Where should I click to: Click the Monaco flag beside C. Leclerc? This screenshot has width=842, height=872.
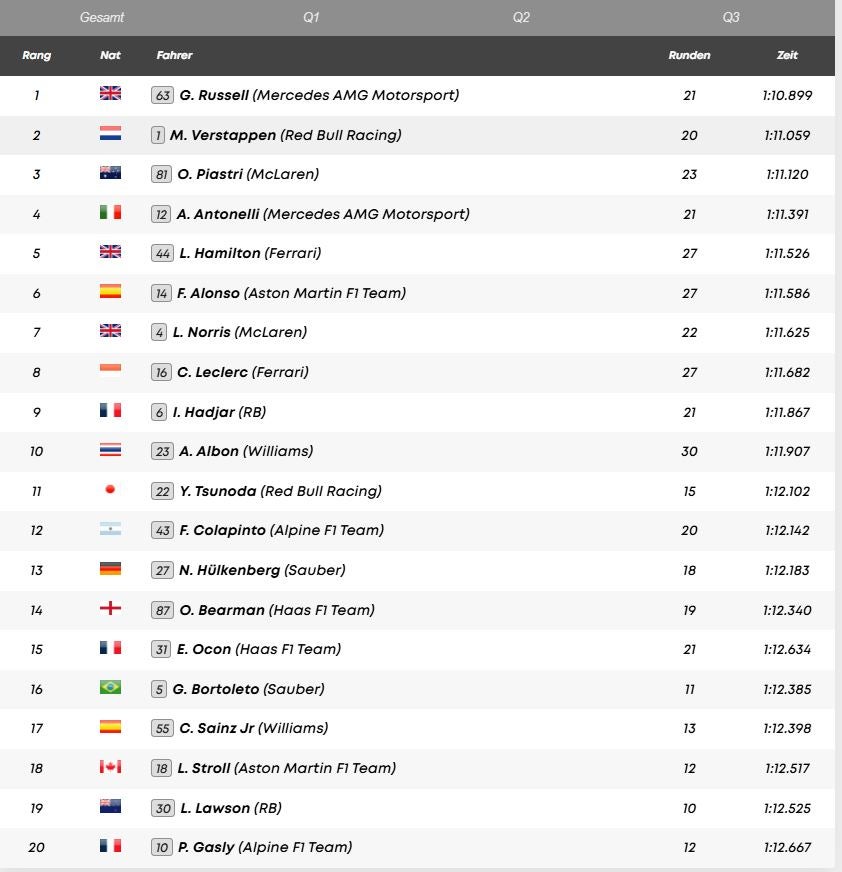pyautogui.click(x=110, y=372)
